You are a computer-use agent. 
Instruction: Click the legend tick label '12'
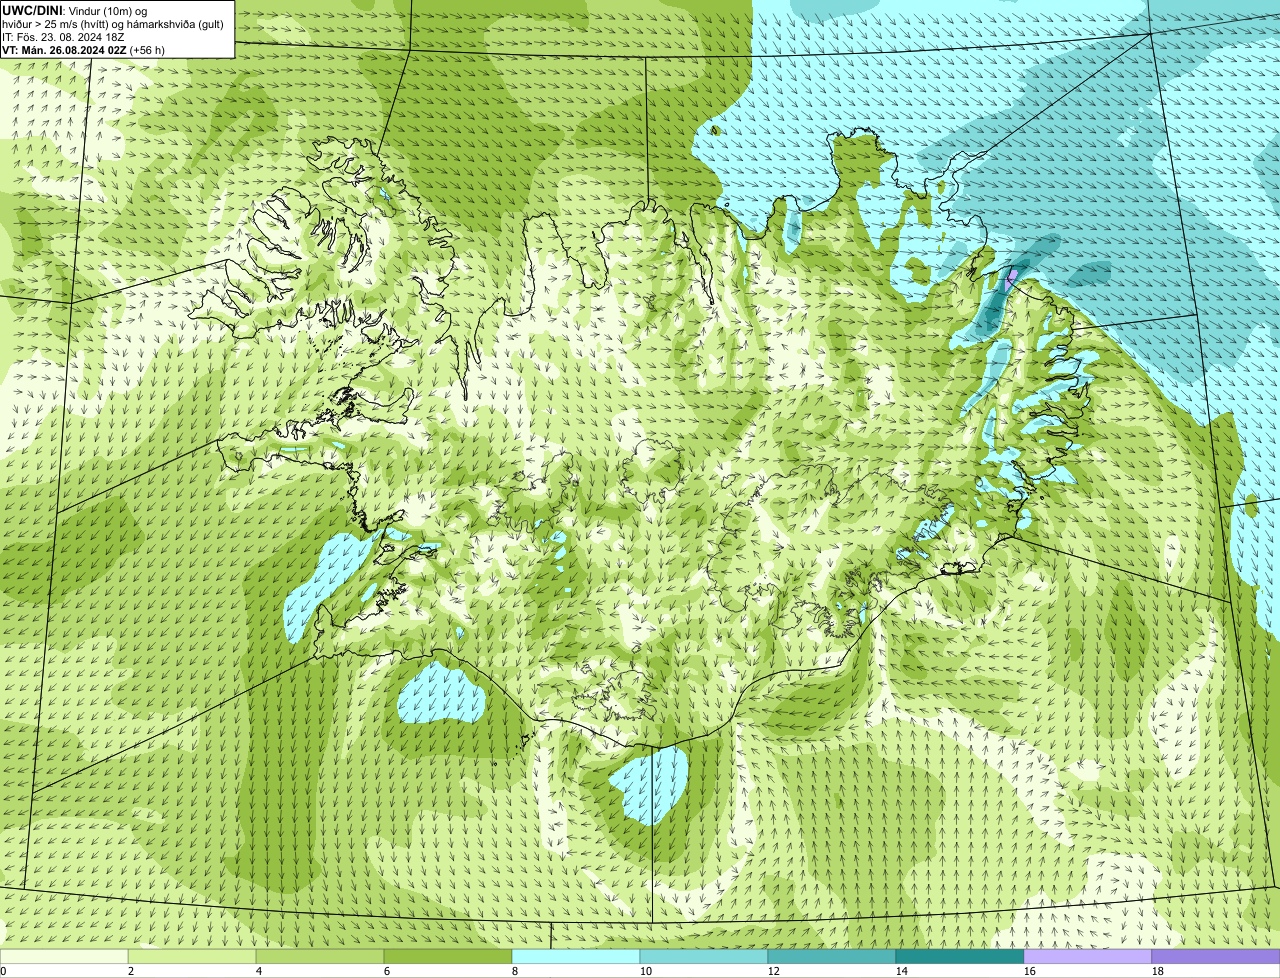point(774,971)
